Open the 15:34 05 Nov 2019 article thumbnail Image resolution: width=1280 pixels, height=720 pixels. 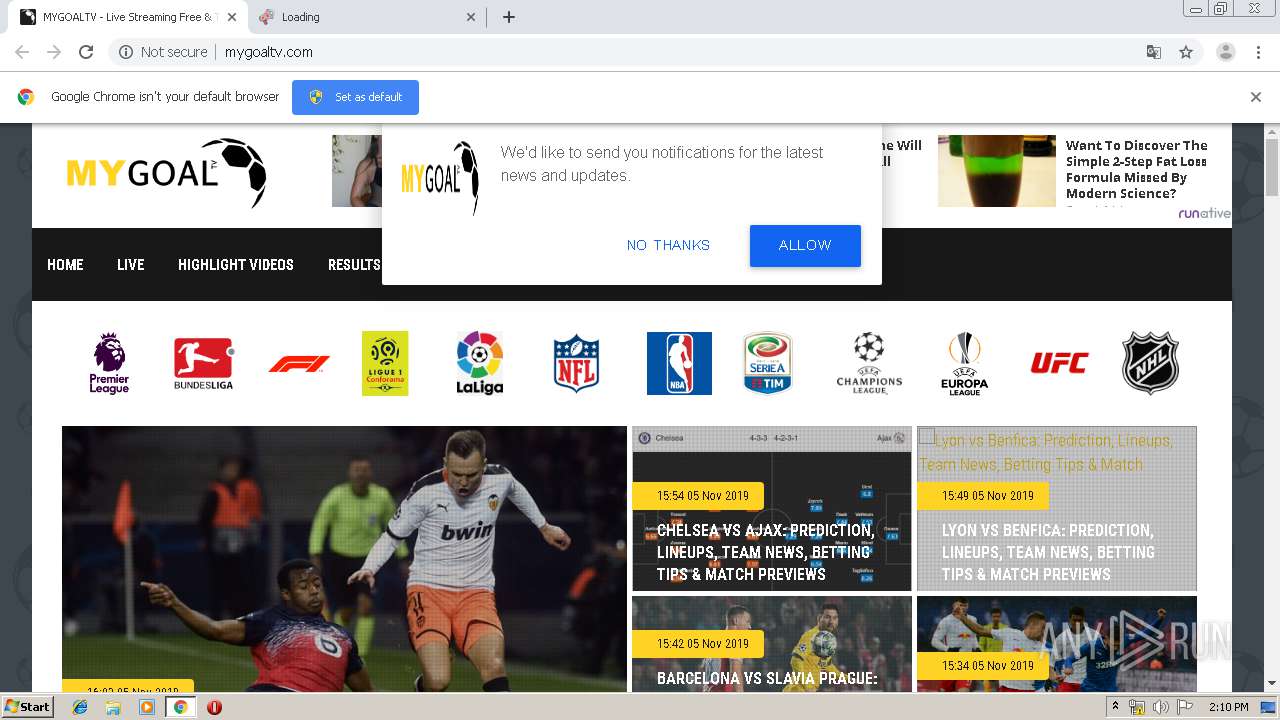1057,644
